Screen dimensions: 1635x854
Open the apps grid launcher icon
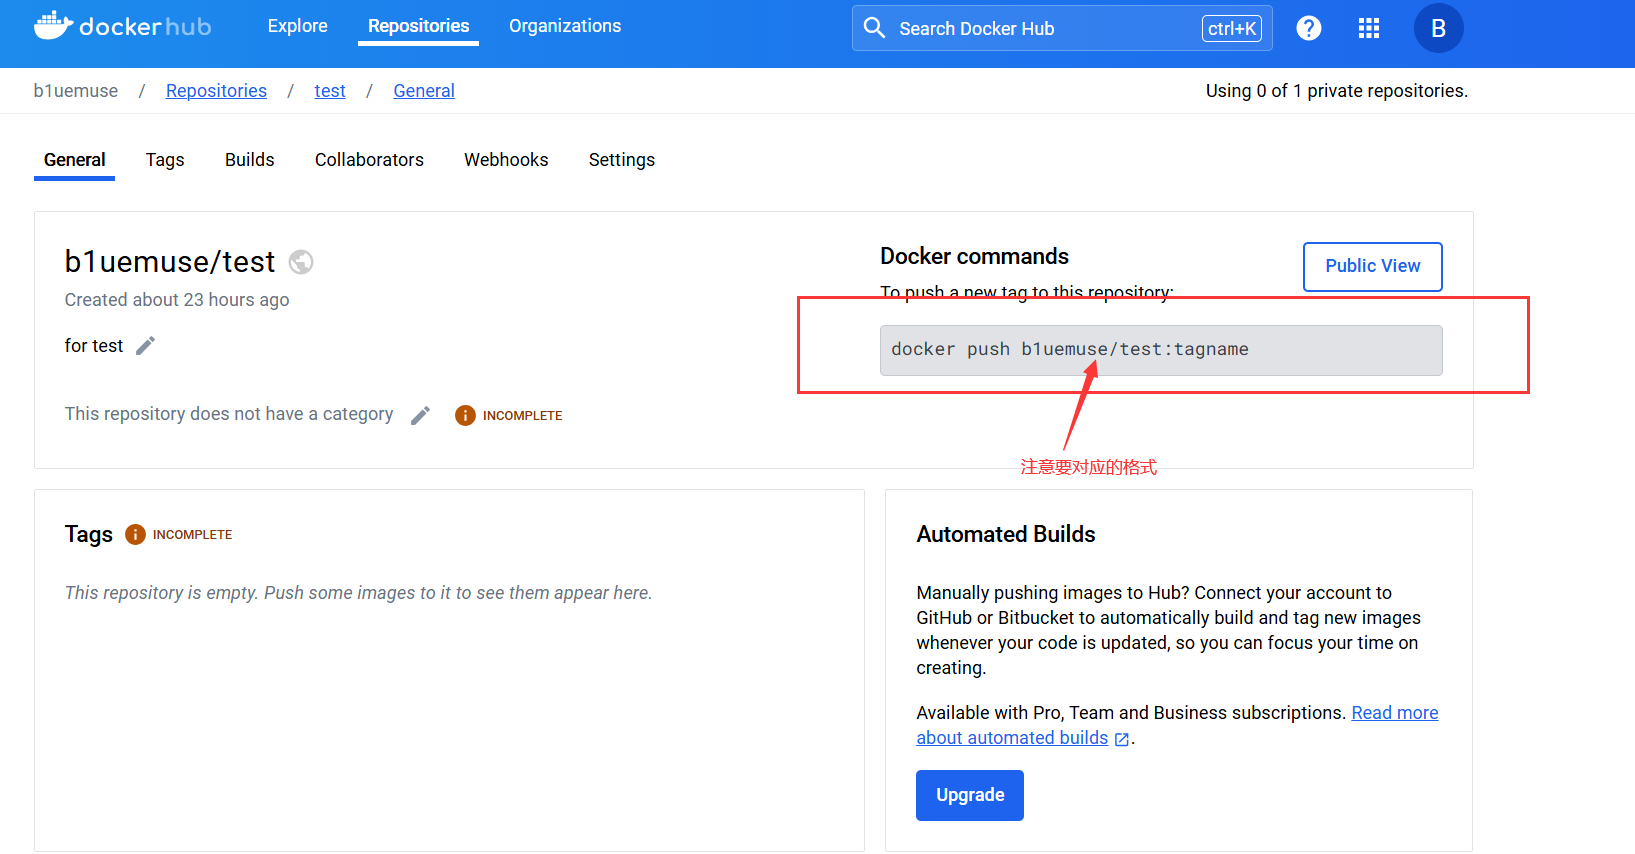click(1369, 28)
